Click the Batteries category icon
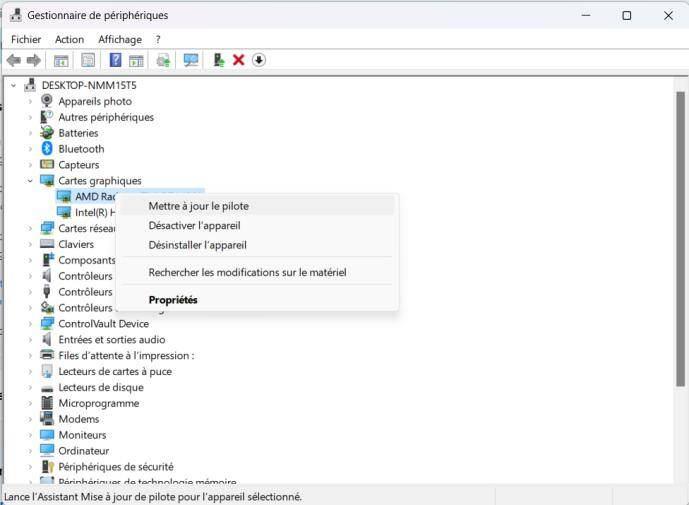This screenshot has height=505, width=689. (x=47, y=132)
